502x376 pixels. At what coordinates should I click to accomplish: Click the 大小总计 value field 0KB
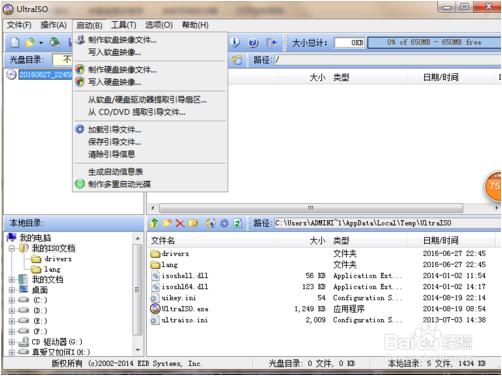click(350, 43)
